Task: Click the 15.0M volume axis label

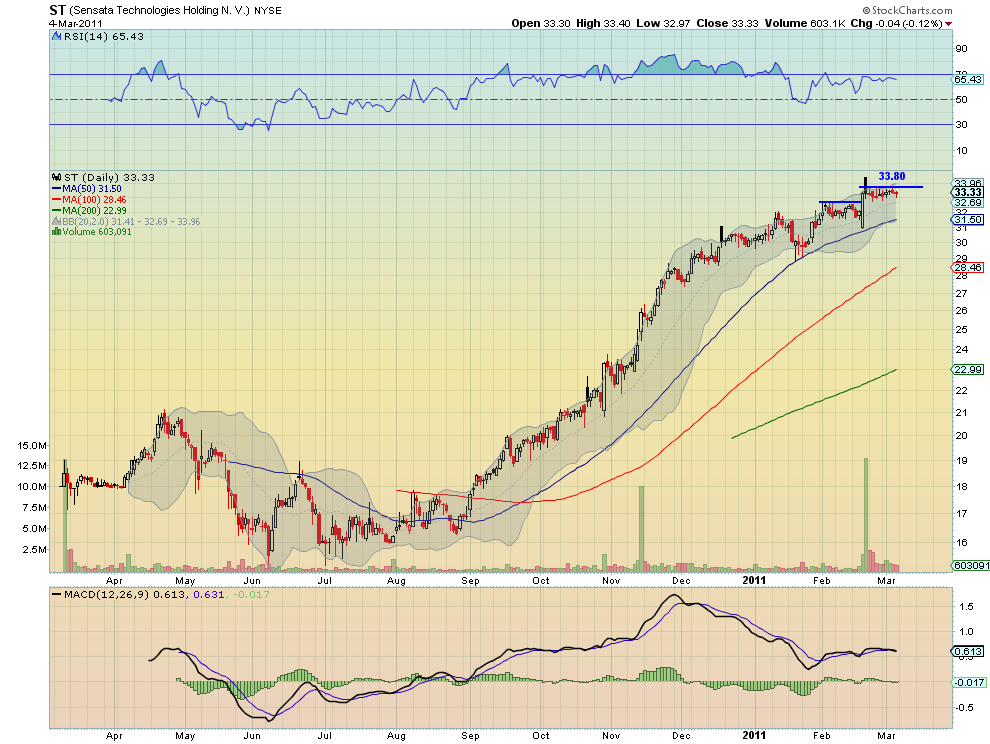Action: point(32,445)
